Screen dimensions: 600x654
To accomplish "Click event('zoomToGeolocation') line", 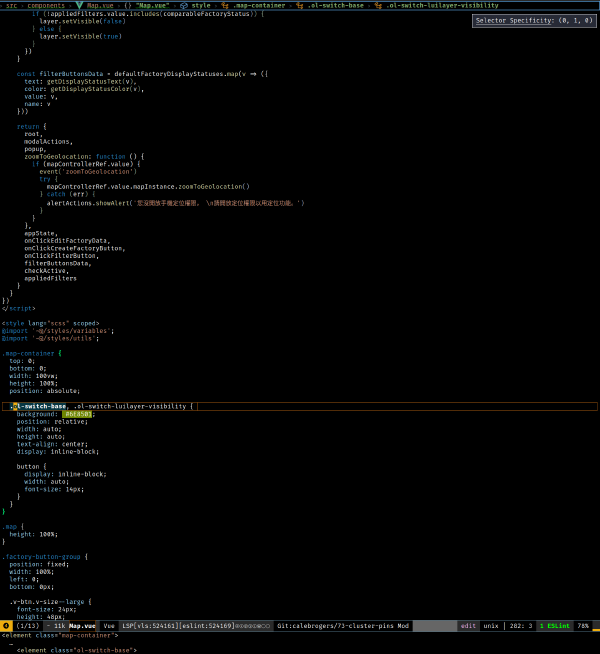I will [88, 171].
